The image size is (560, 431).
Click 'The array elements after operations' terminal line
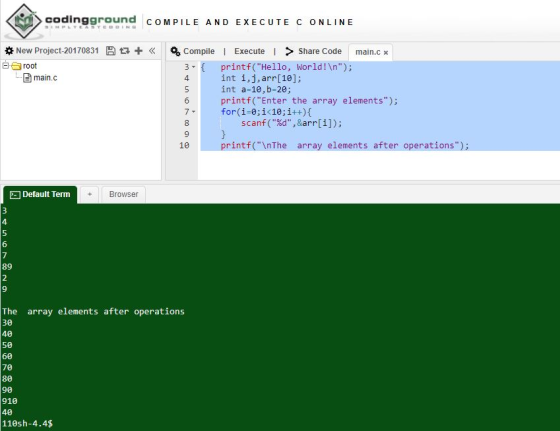93,311
